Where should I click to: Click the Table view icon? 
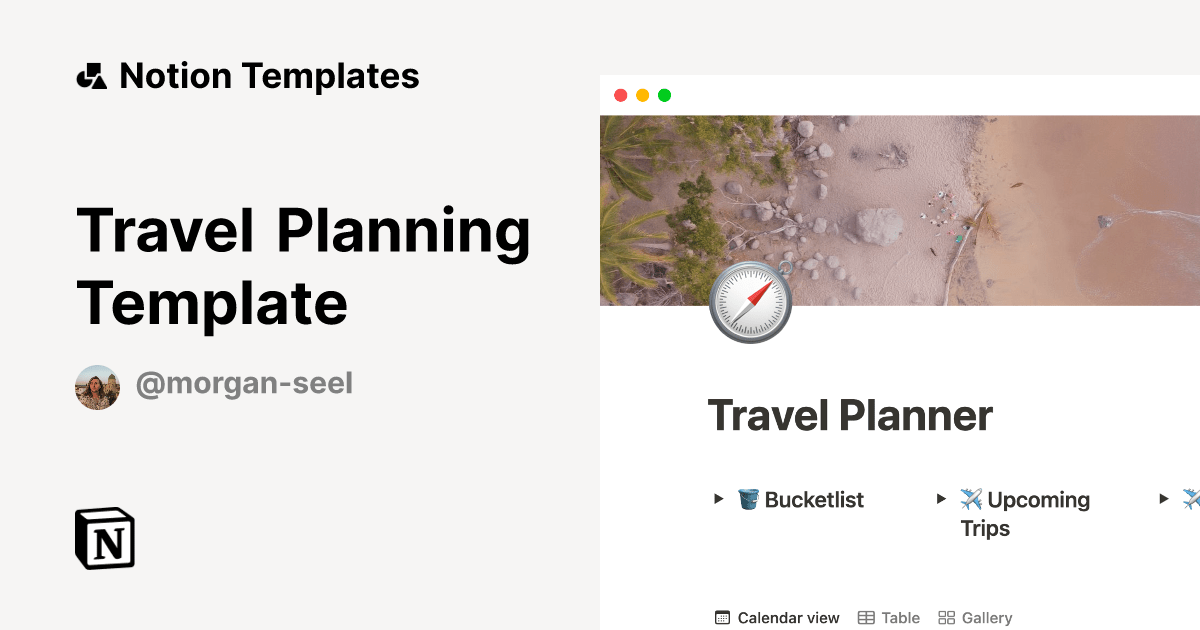pyautogui.click(x=866, y=617)
